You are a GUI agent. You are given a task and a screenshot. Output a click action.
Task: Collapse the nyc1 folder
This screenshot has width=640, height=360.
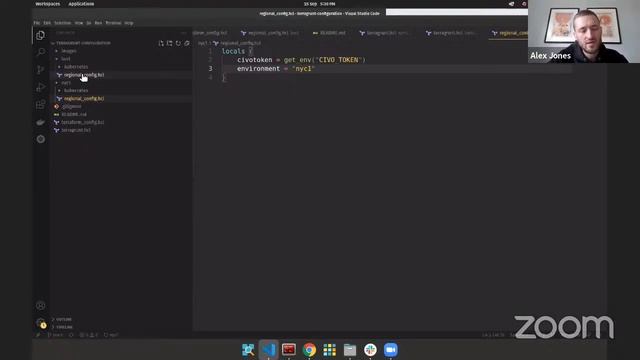(x=65, y=82)
